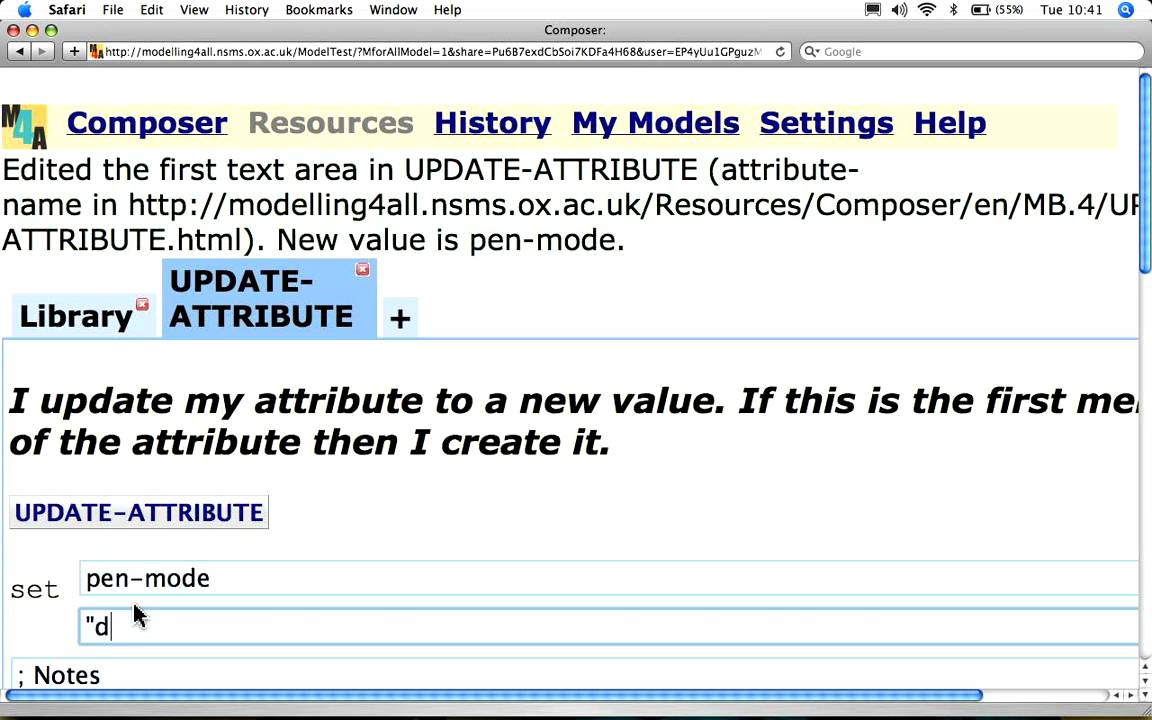Click the display status icon in menu bar
This screenshot has height=720, width=1152.
click(873, 10)
